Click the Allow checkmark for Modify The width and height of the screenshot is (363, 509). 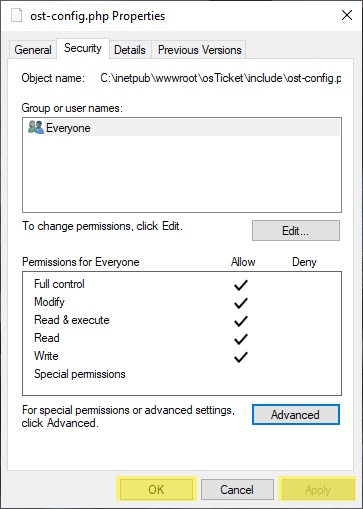click(x=241, y=303)
